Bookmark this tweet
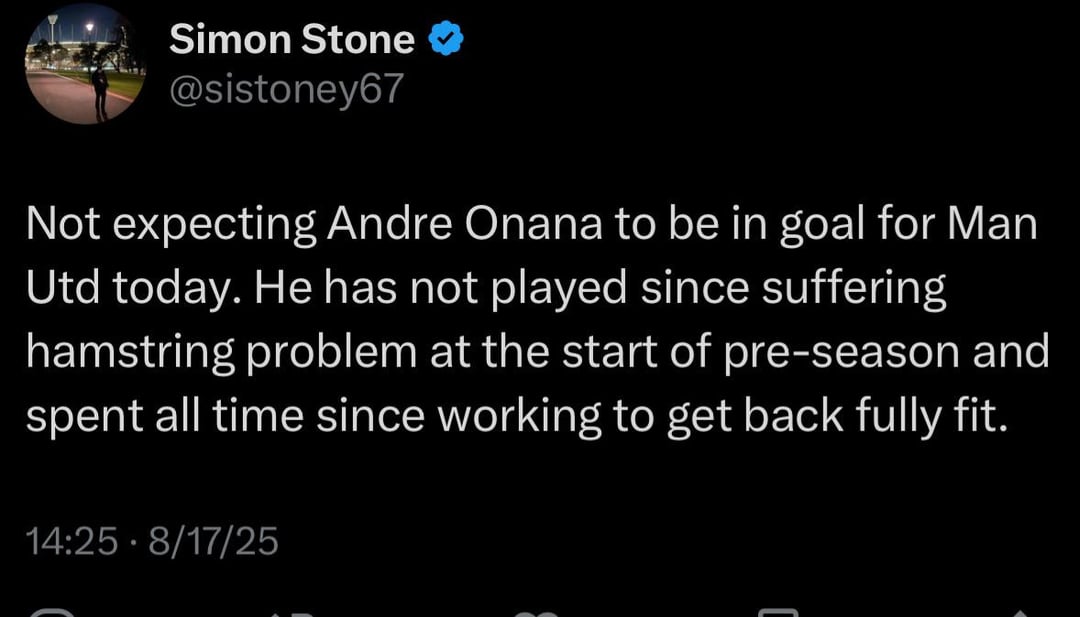Viewport: 1080px width, 617px height. 778,612
